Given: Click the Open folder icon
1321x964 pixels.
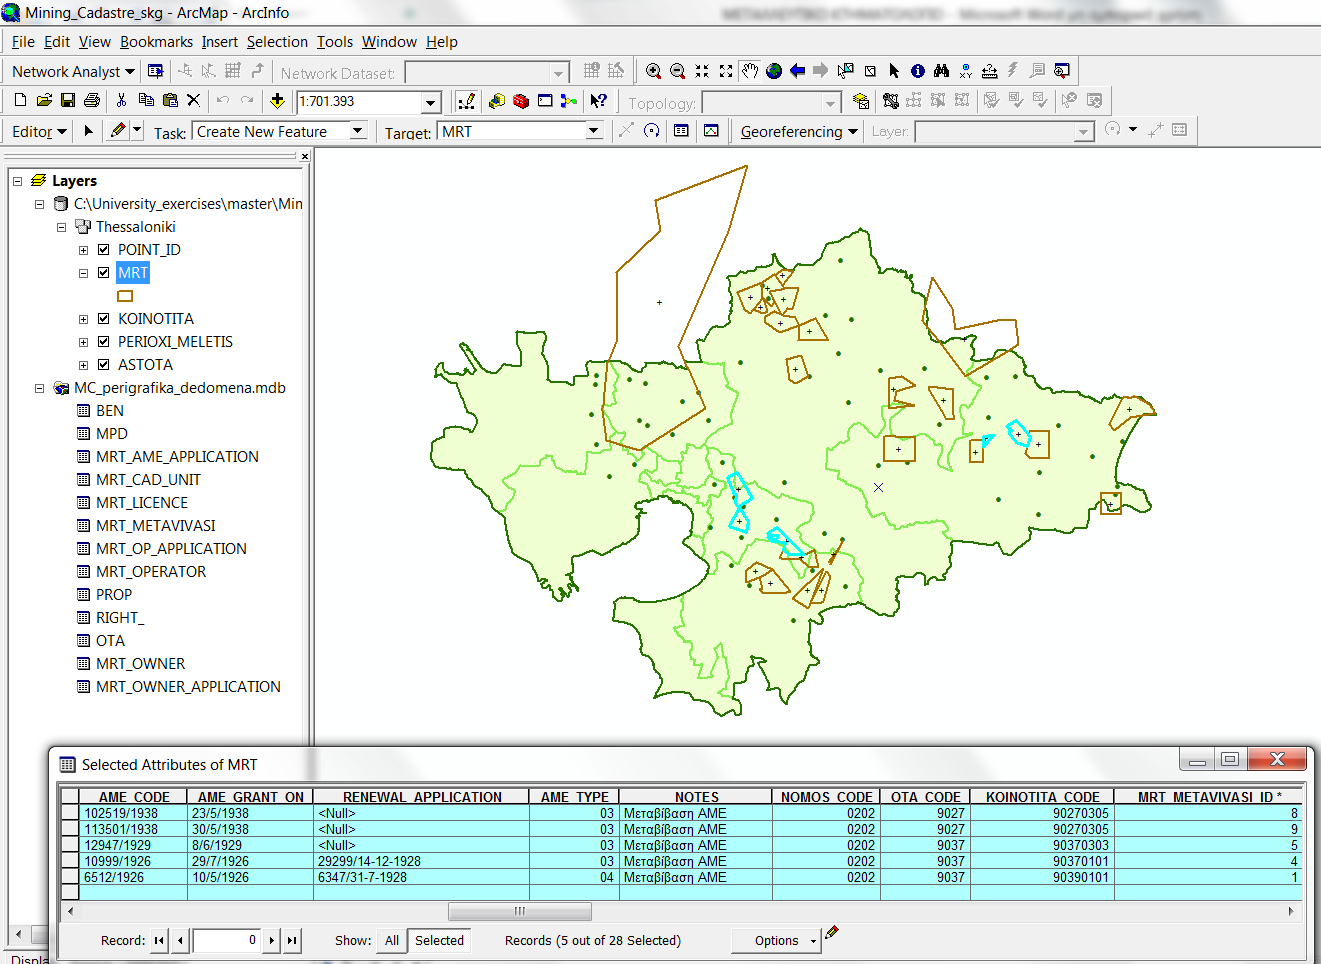Looking at the screenshot, I should click(x=44, y=100).
